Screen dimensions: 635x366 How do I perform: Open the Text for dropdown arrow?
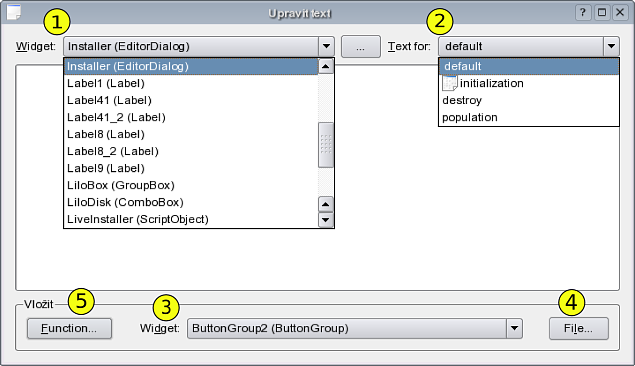click(x=611, y=46)
